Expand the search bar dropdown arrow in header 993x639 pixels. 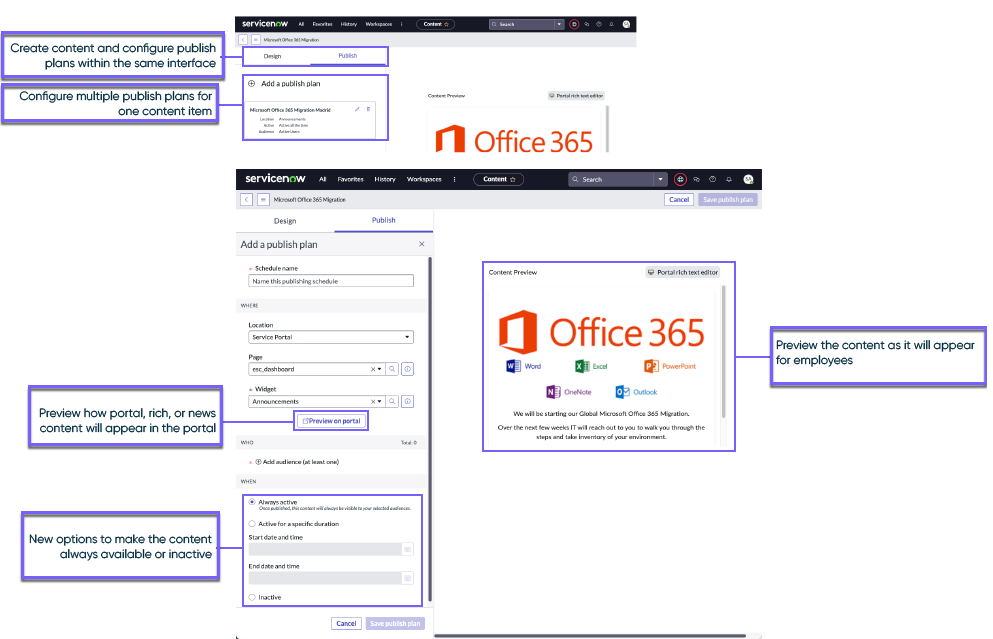tap(661, 179)
